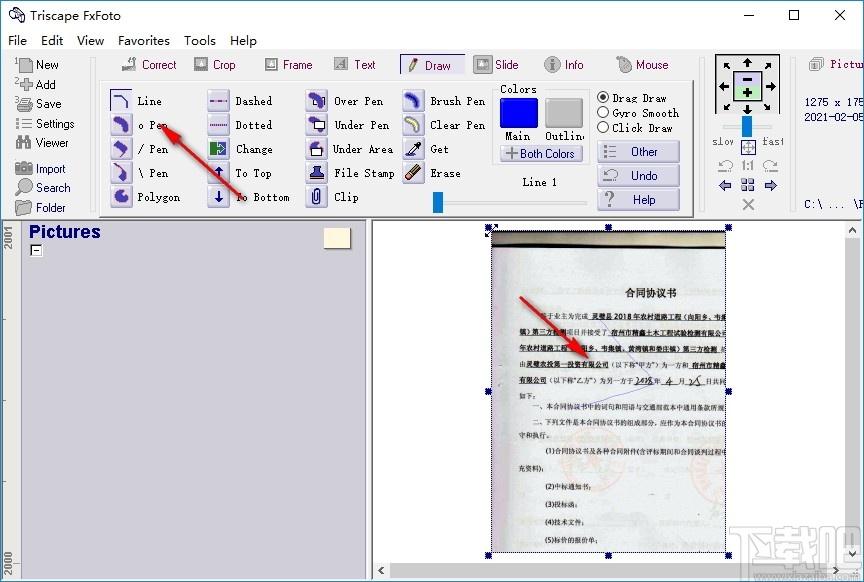This screenshot has width=864, height=582.
Task: Open Folder in the sidebar
Action: pyautogui.click(x=40, y=208)
